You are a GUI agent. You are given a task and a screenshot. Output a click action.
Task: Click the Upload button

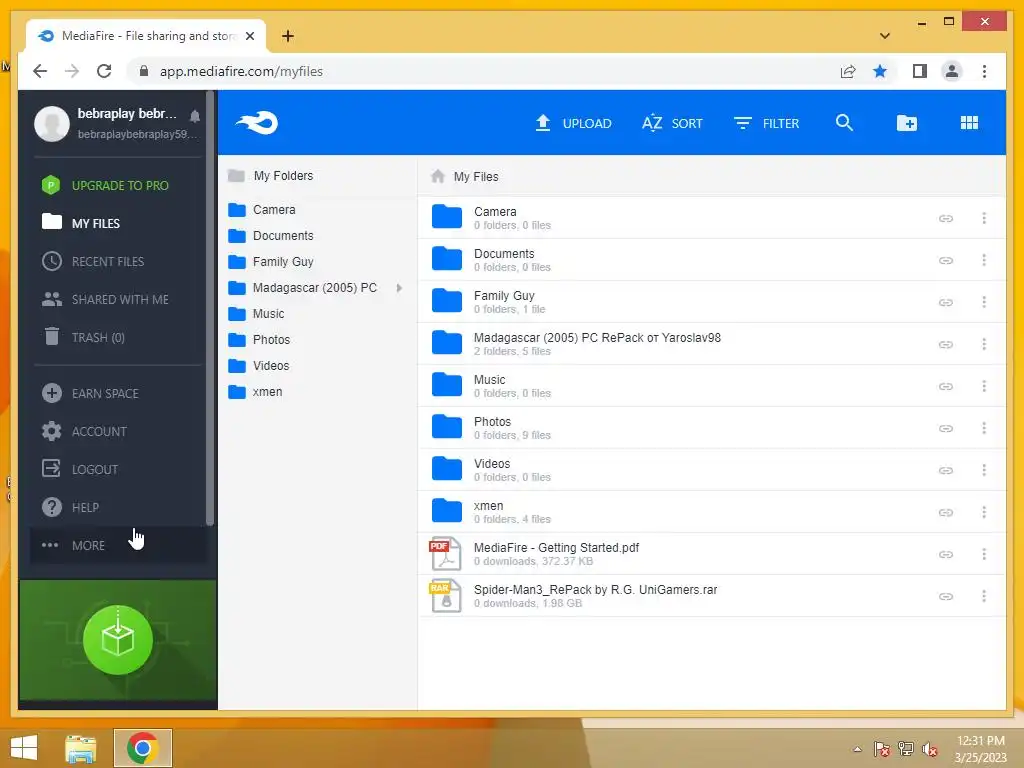pos(573,123)
